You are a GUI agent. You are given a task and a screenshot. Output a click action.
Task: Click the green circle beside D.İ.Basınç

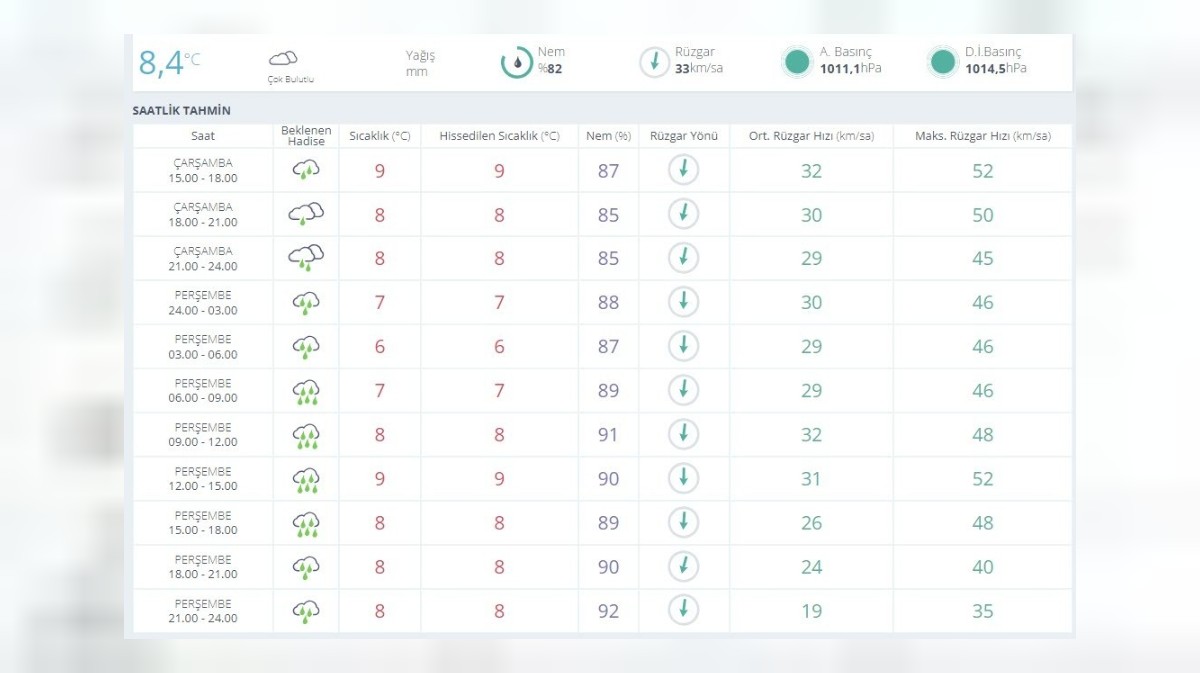[942, 62]
